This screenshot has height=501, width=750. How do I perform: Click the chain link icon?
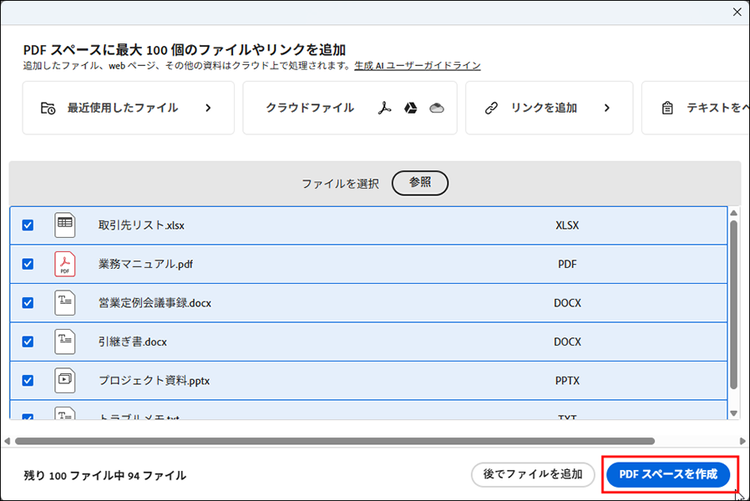491,108
